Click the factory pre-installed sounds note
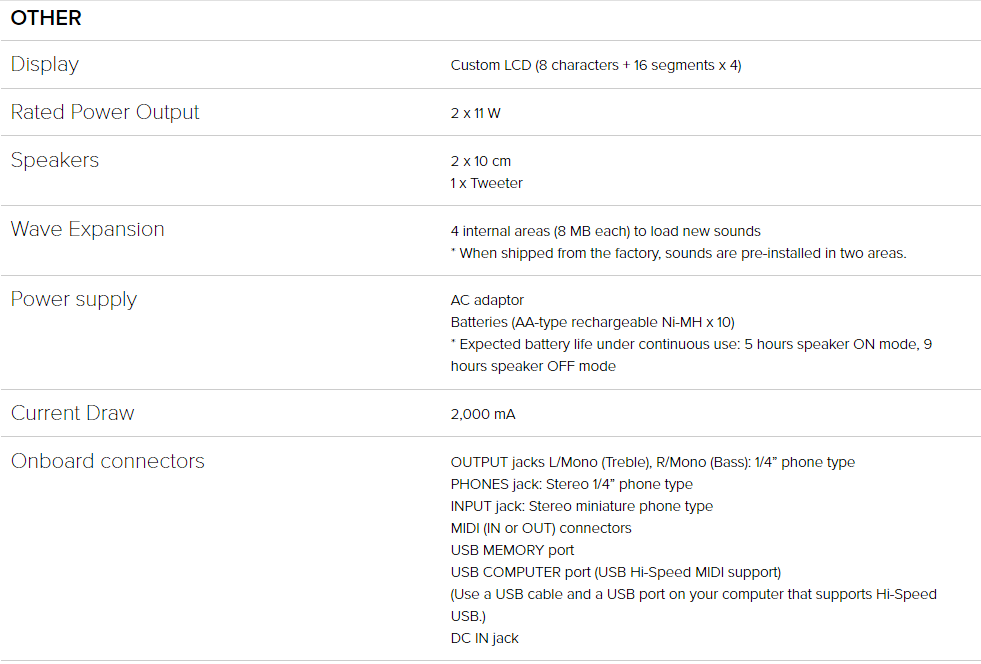The height and width of the screenshot is (664, 981). click(x=678, y=253)
